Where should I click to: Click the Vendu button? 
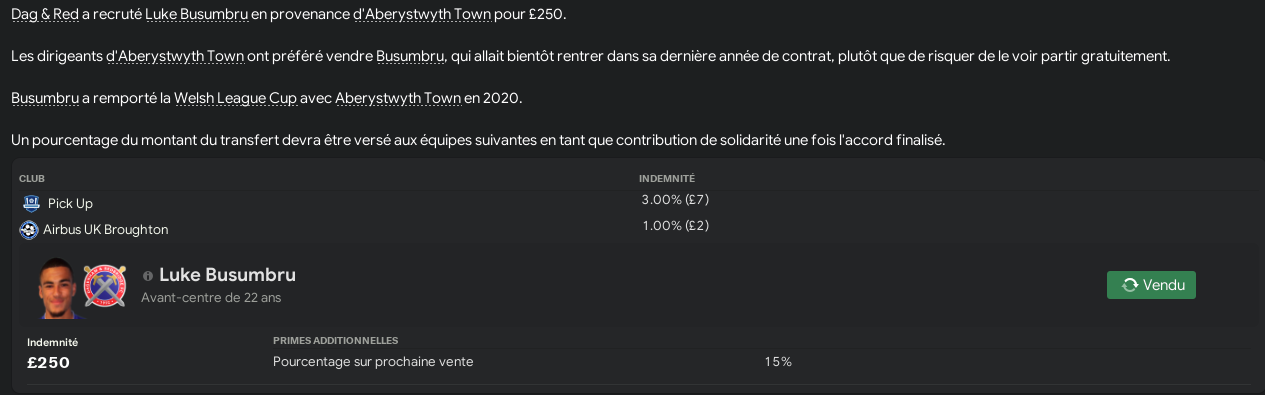(x=1151, y=285)
